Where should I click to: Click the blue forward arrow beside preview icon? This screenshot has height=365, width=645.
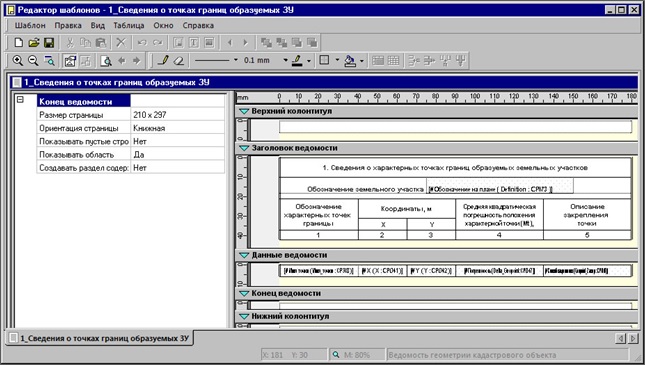[x=137, y=61]
